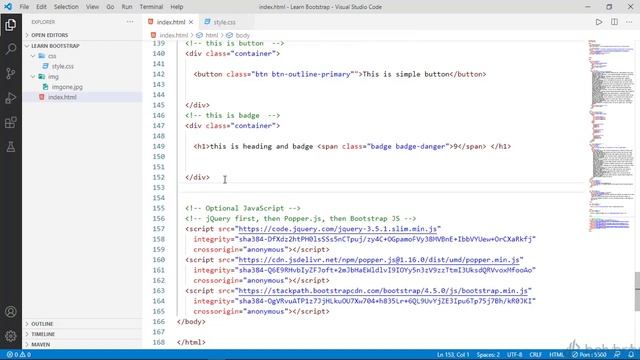Open imgone.jpg in the file tree

point(67,87)
